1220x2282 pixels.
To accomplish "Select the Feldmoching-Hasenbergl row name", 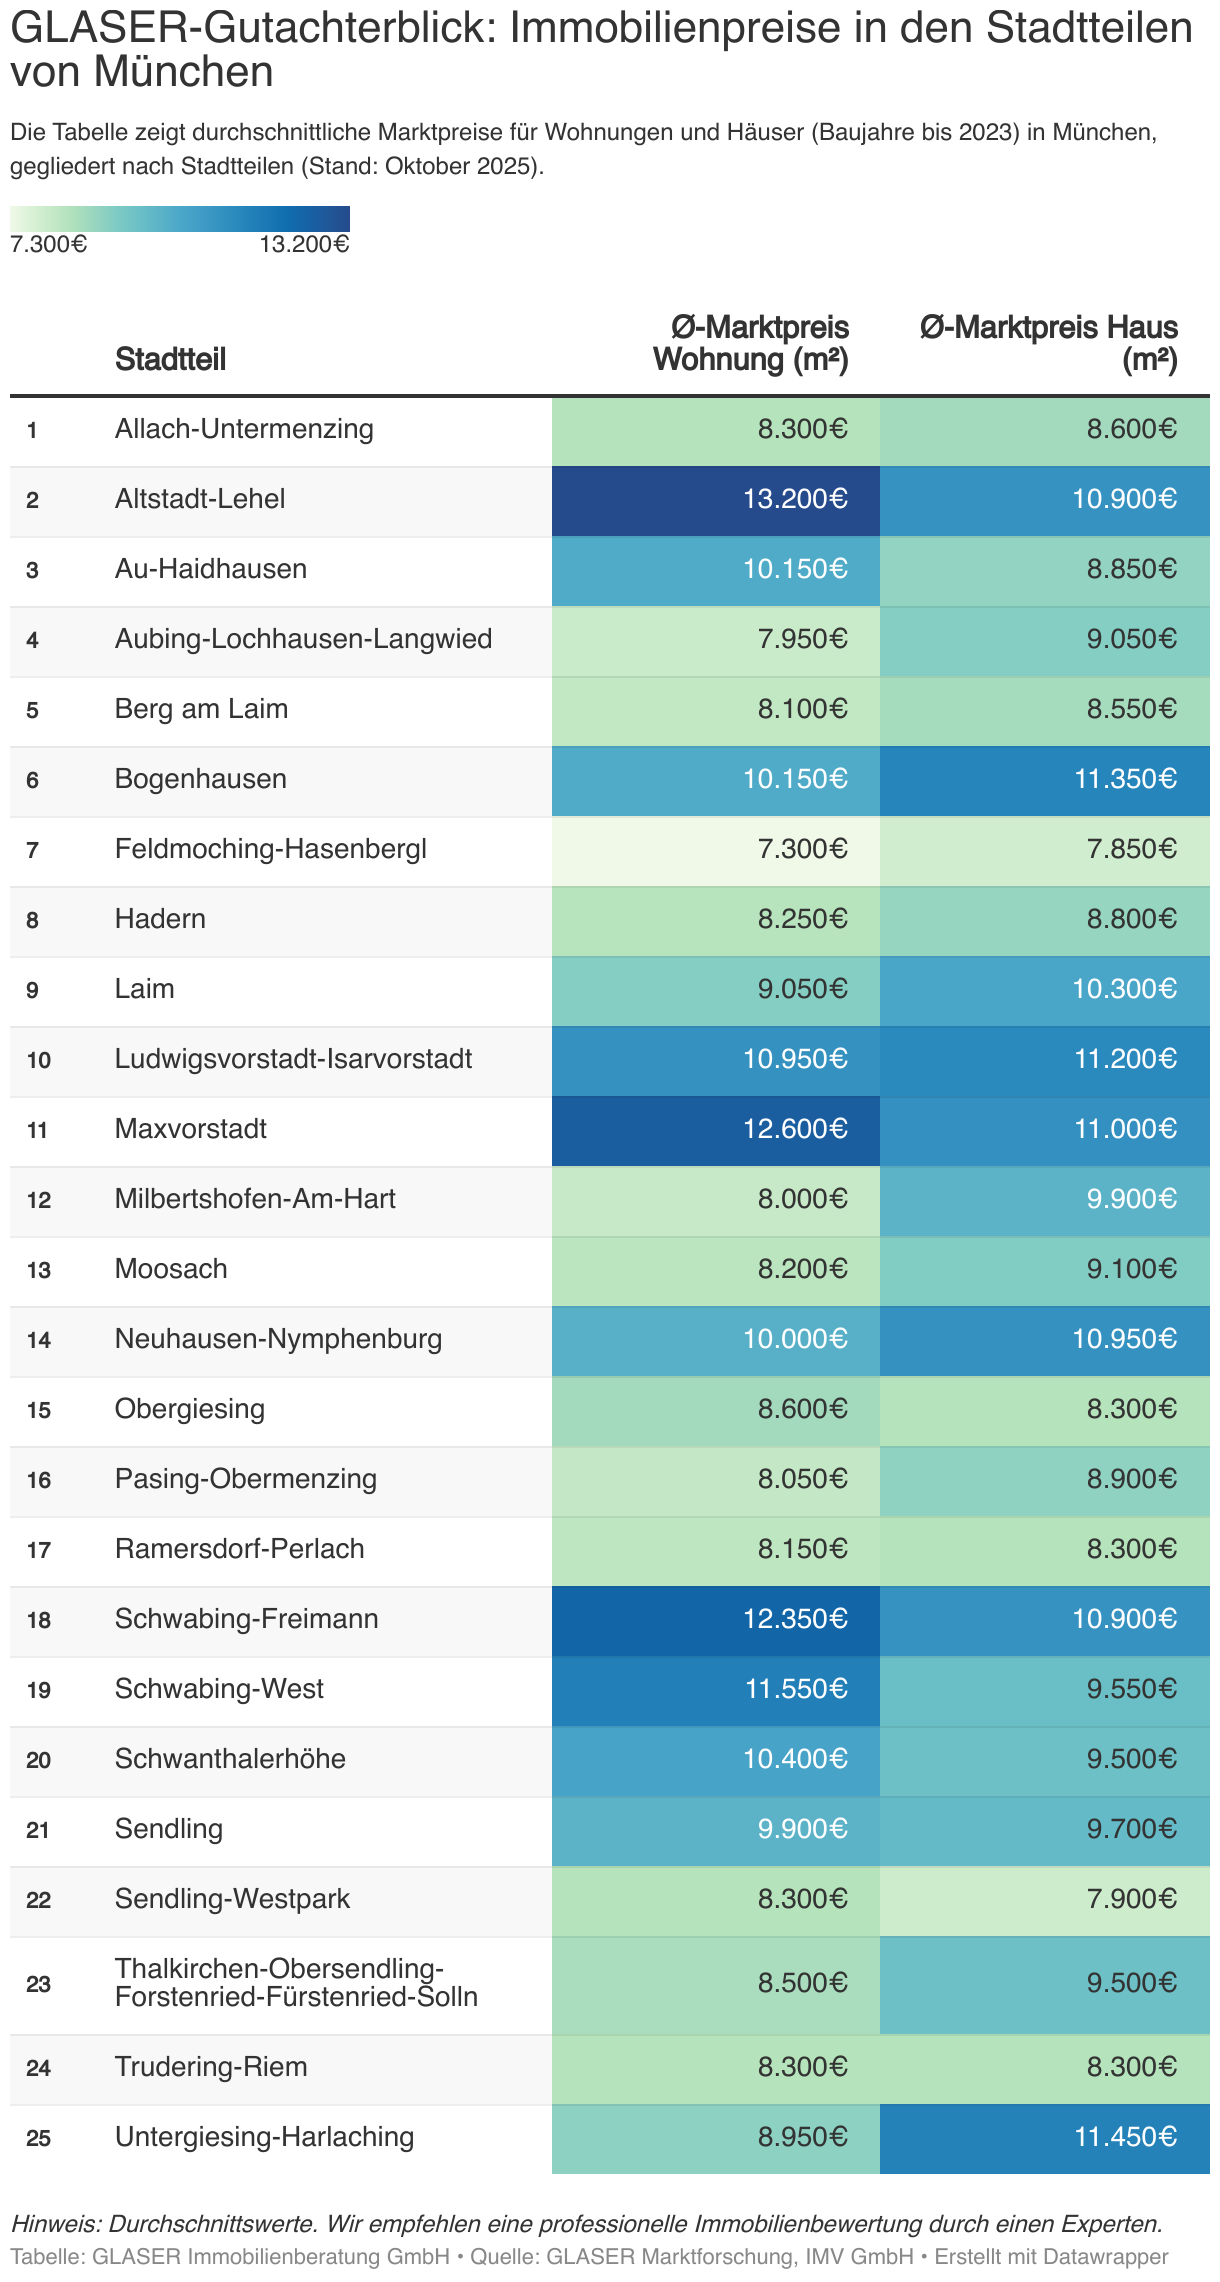I will point(271,849).
